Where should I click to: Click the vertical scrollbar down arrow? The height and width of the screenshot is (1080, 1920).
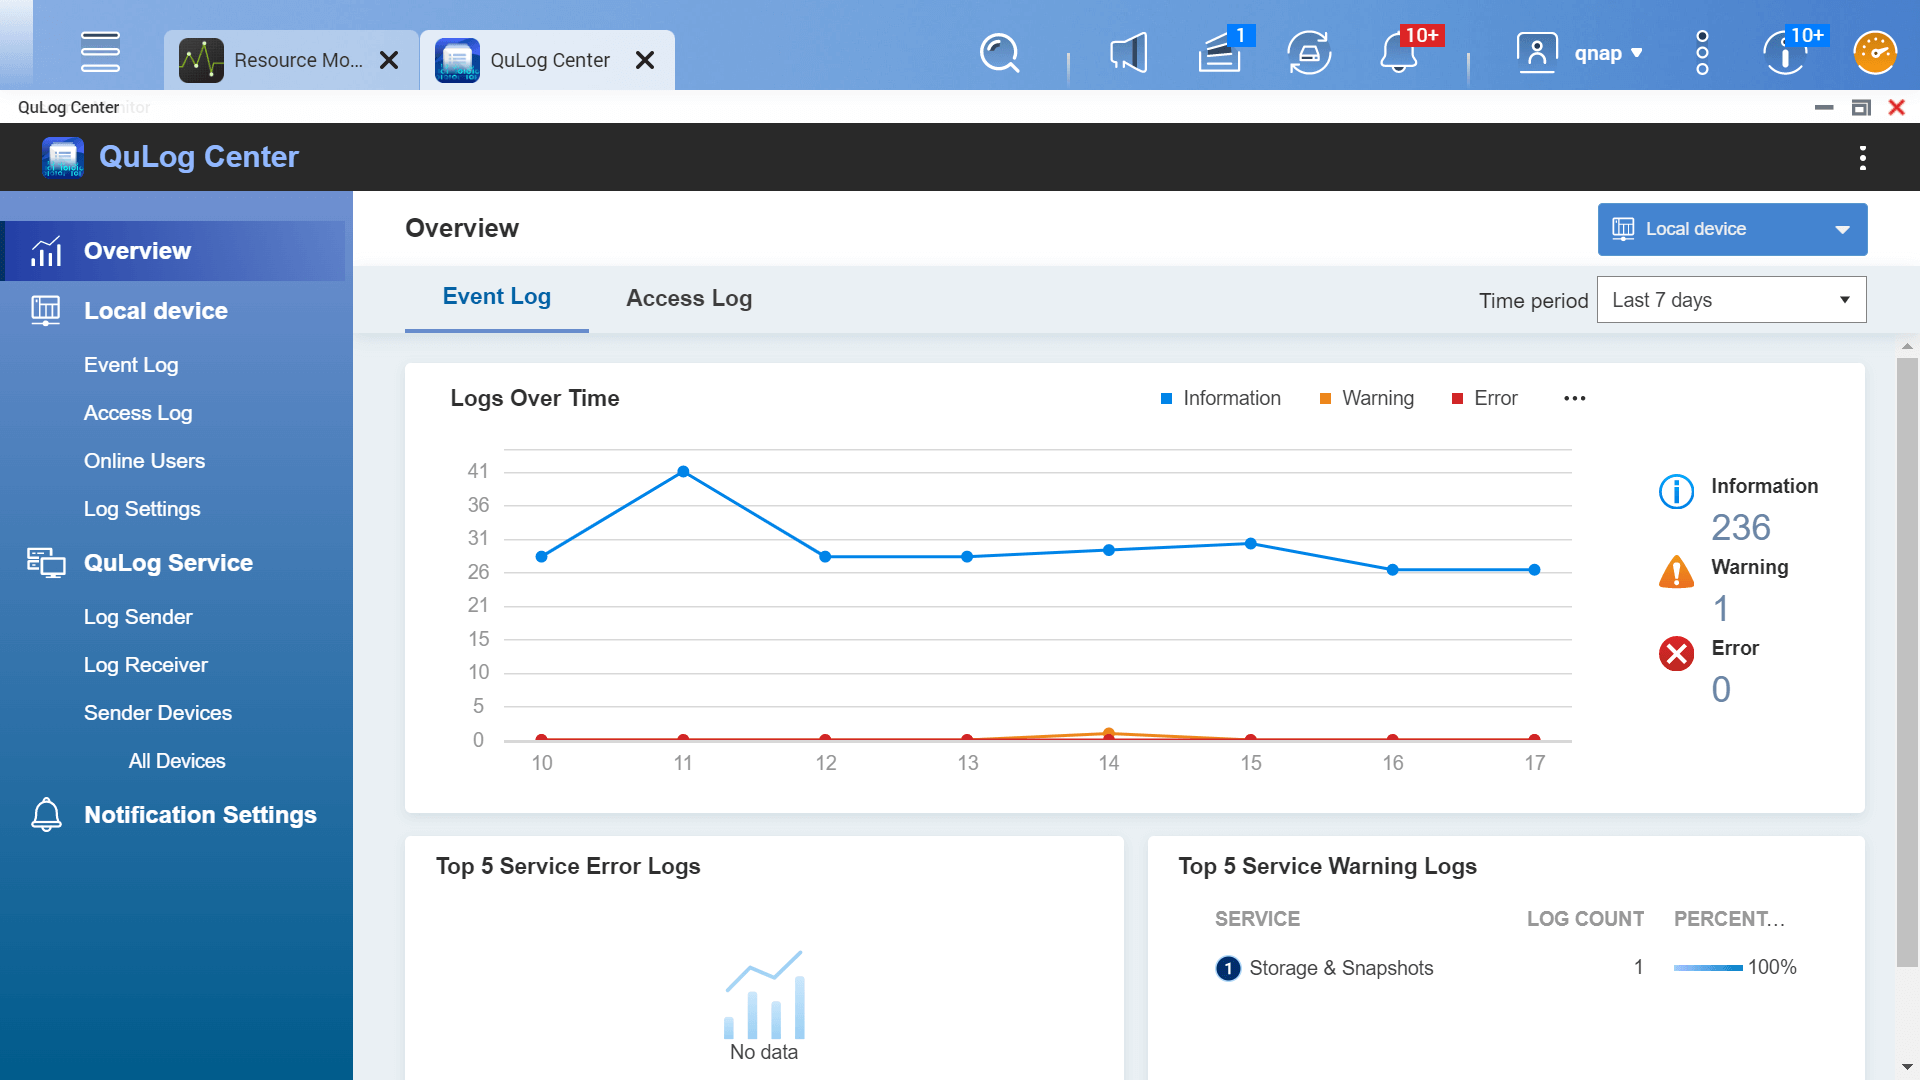coord(1907,1067)
